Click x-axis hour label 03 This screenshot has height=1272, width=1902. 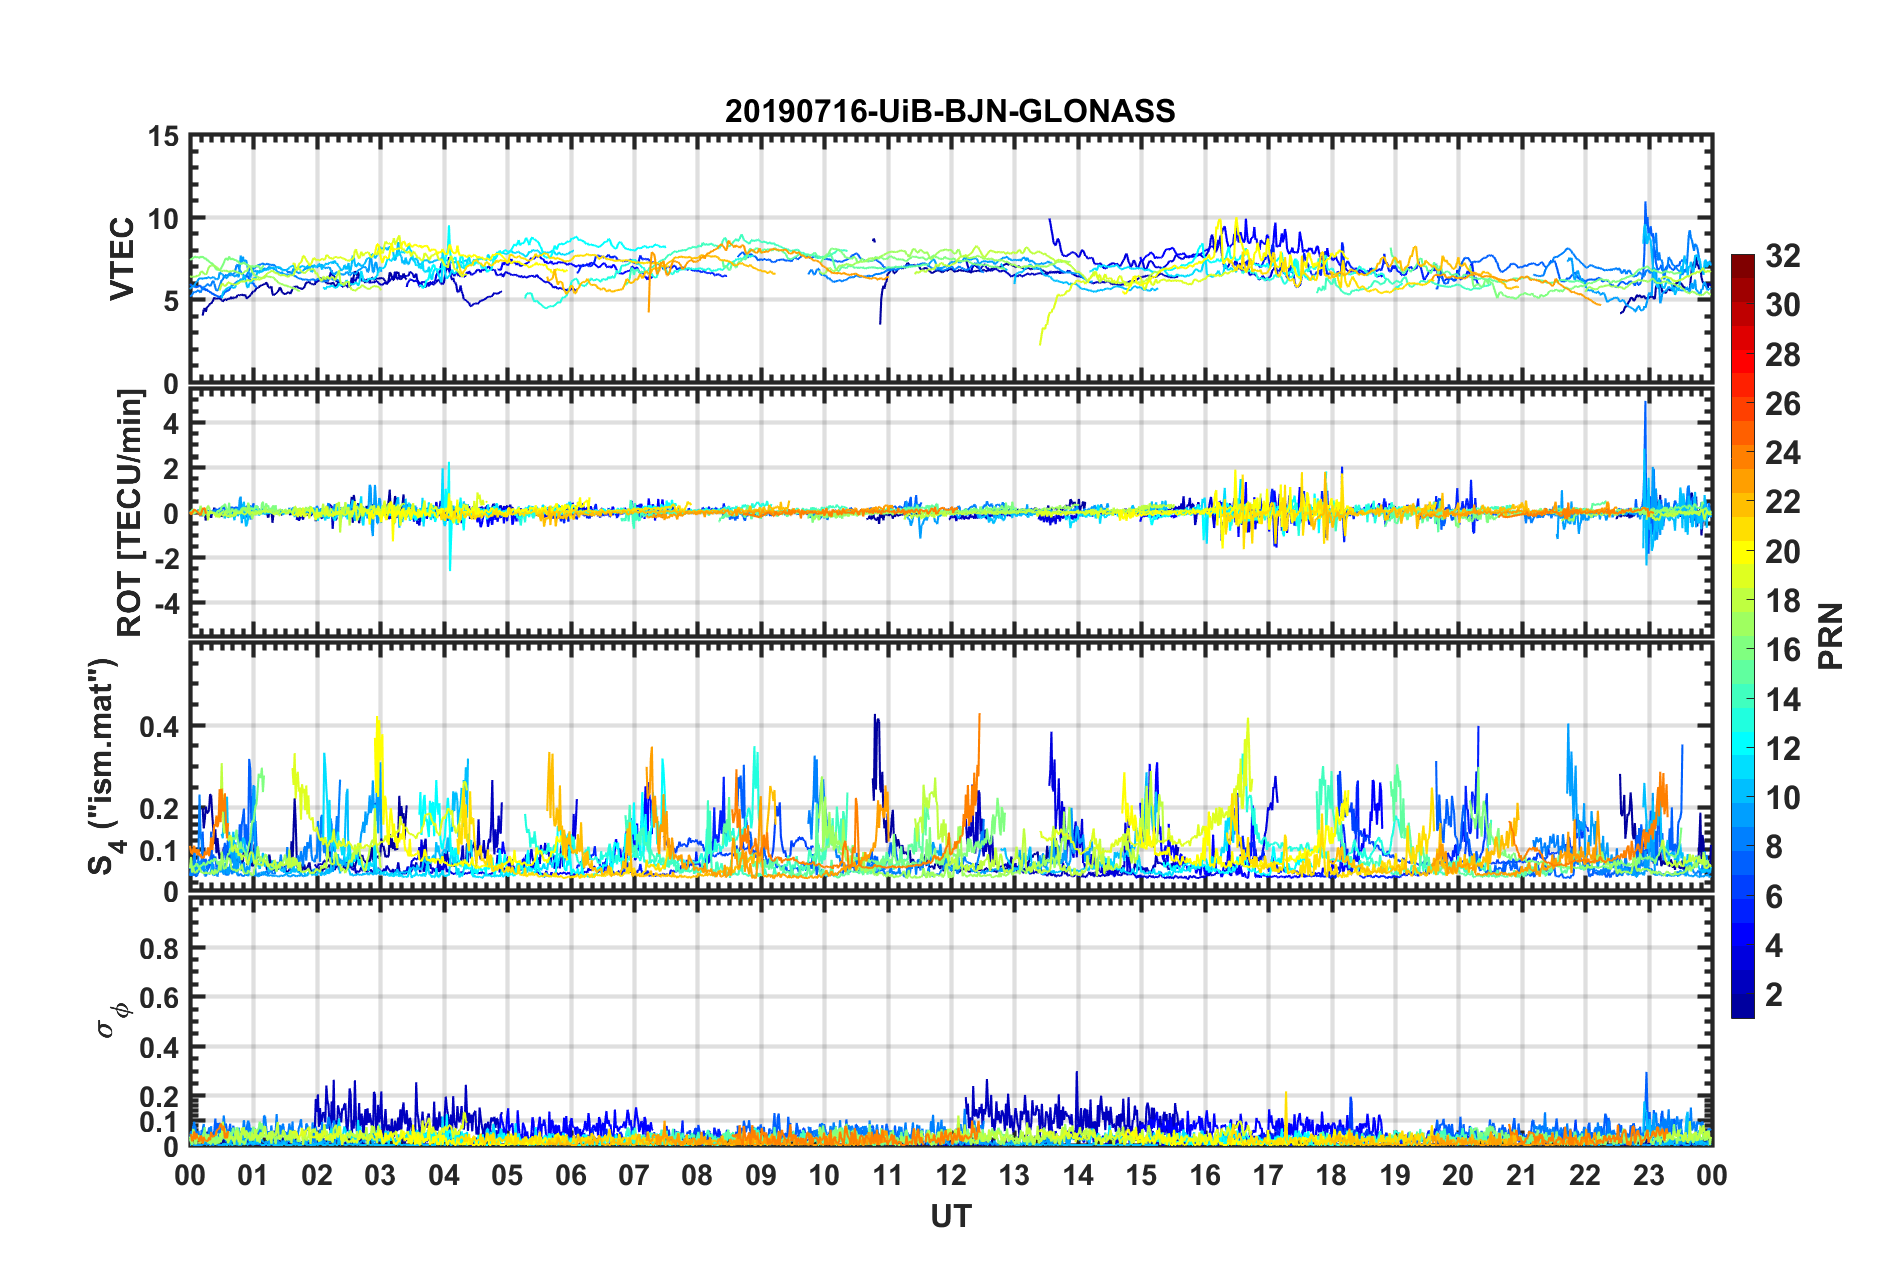click(x=380, y=1175)
